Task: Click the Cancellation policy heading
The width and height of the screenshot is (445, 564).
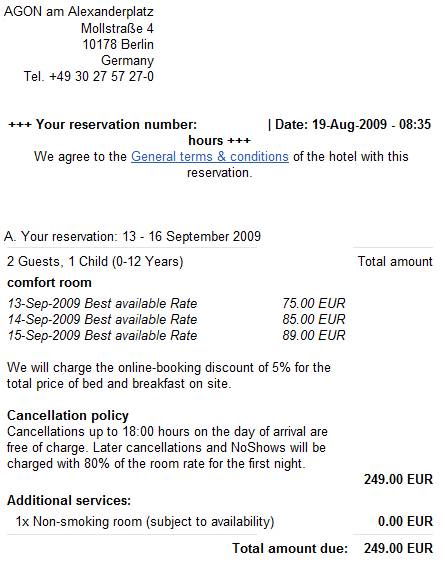Action: [x=68, y=415]
